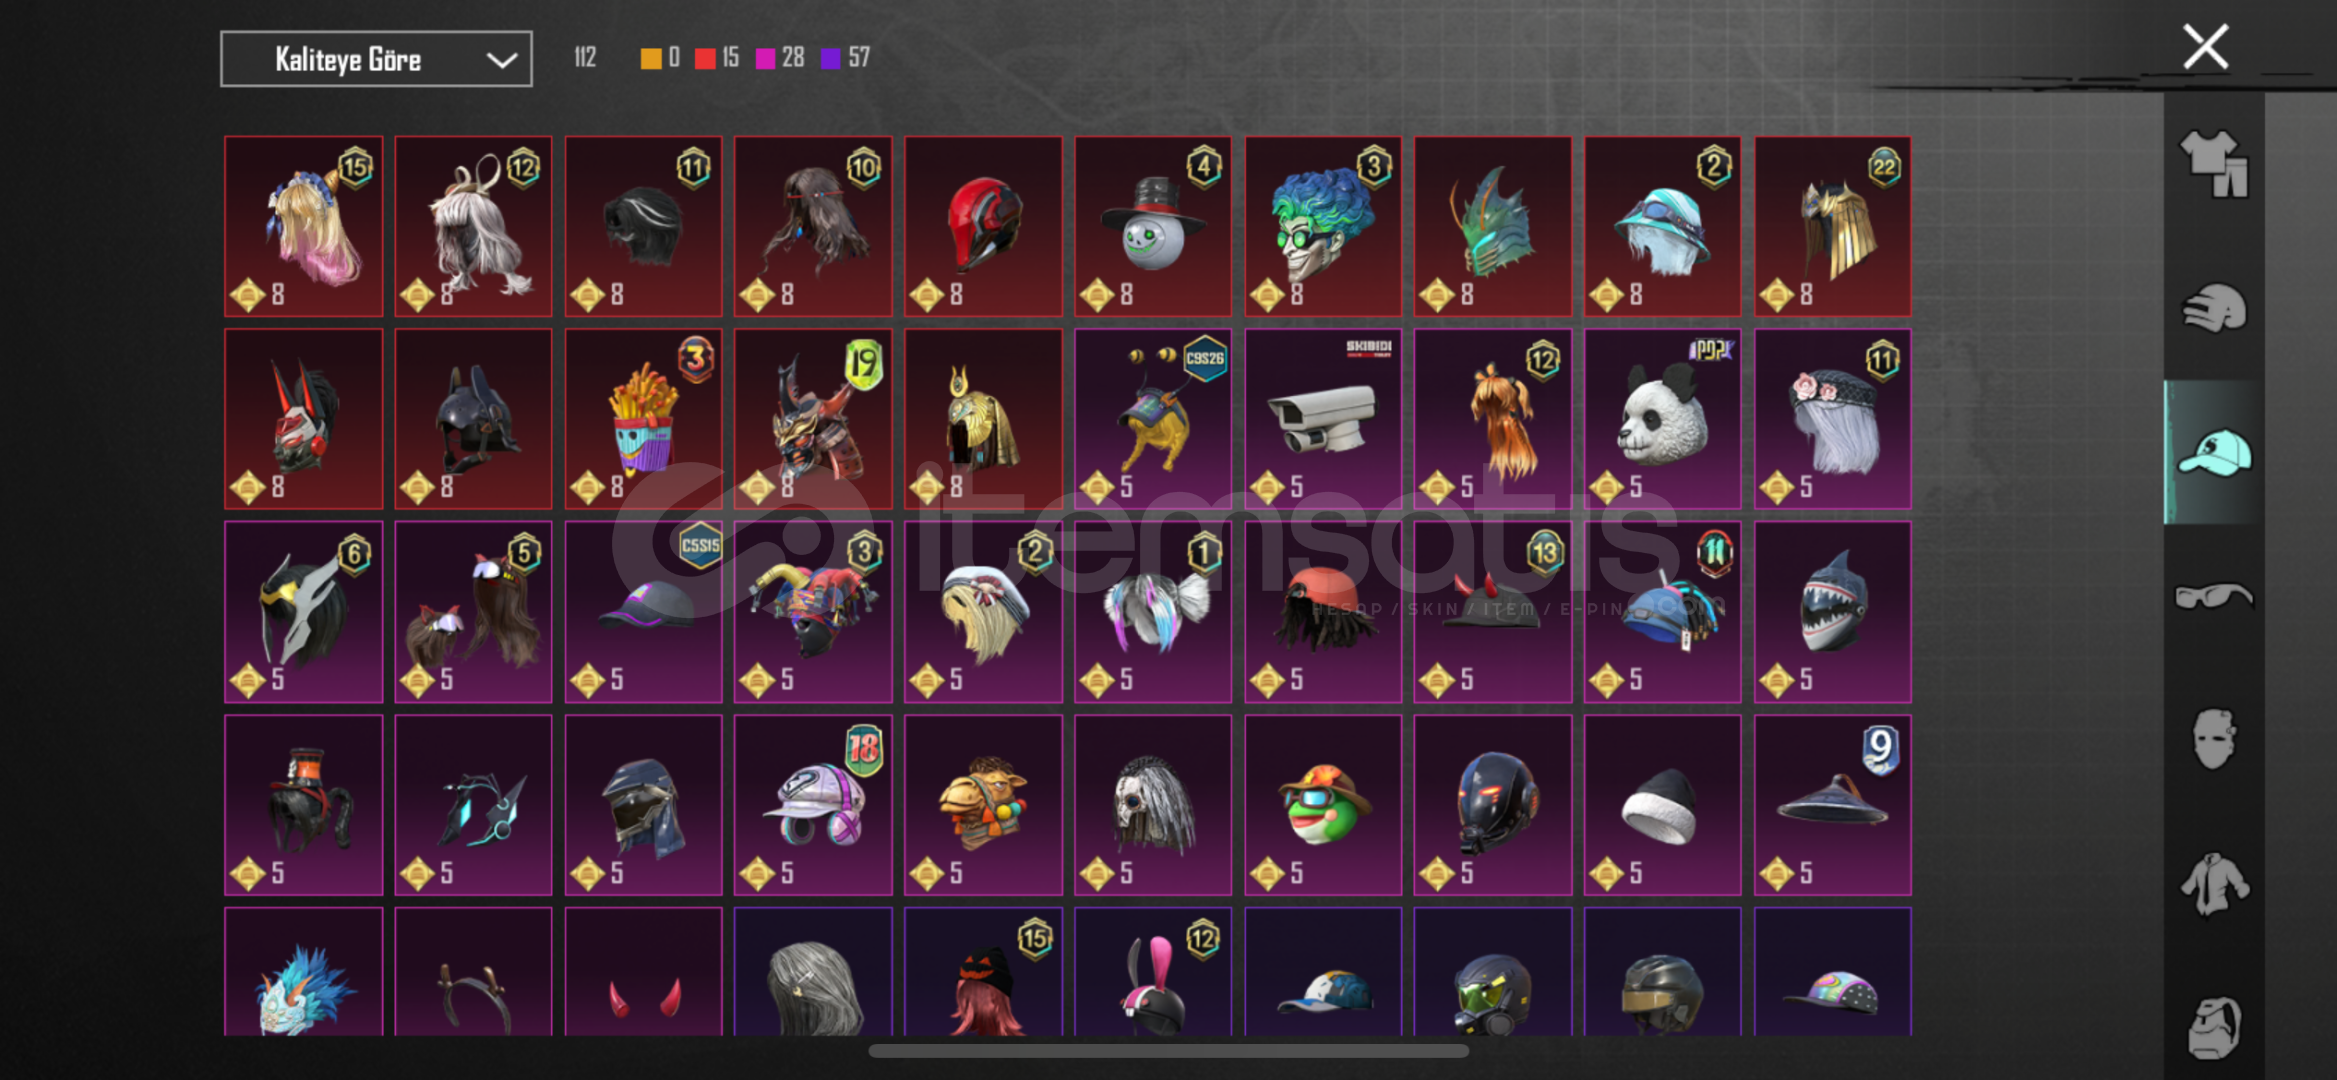The width and height of the screenshot is (2337, 1080).
Task: Expand the Kaliteye Göre sort dropdown
Action: tap(376, 59)
